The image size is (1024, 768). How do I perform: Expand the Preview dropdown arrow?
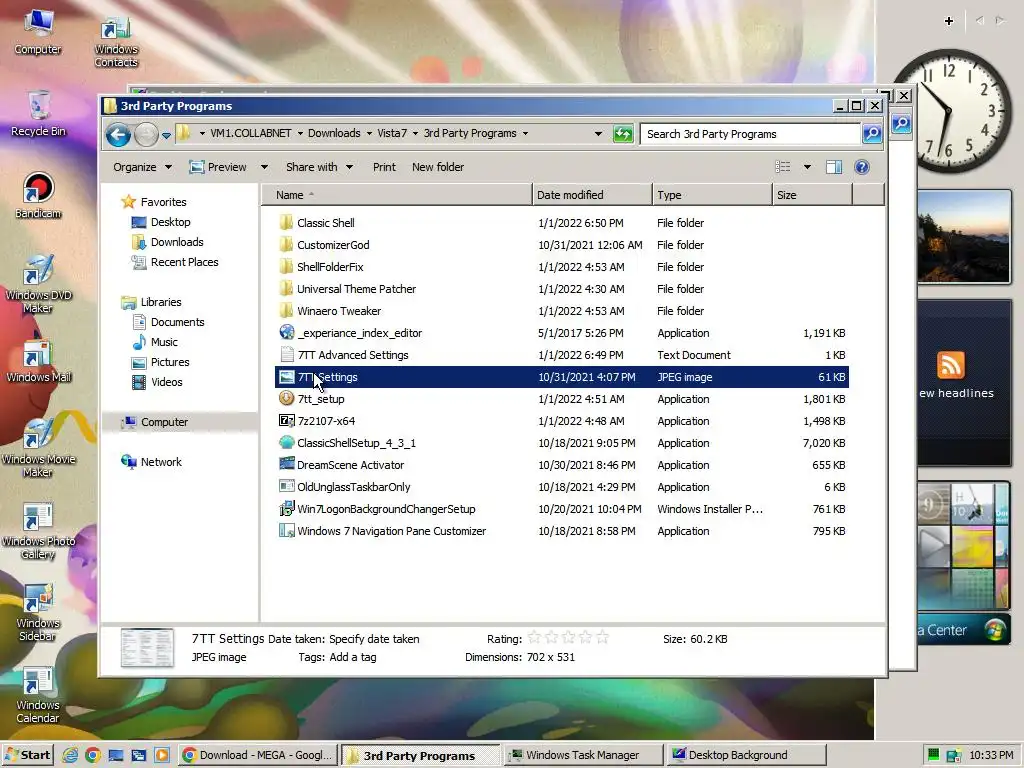264,167
